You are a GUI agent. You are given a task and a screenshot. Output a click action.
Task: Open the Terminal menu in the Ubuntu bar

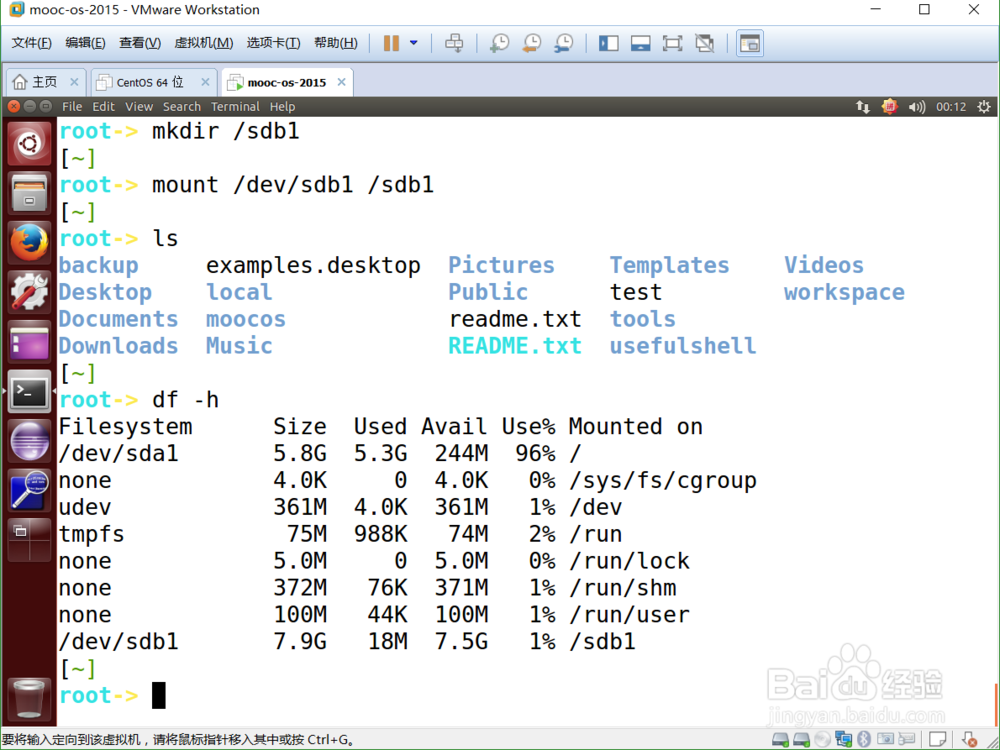235,107
